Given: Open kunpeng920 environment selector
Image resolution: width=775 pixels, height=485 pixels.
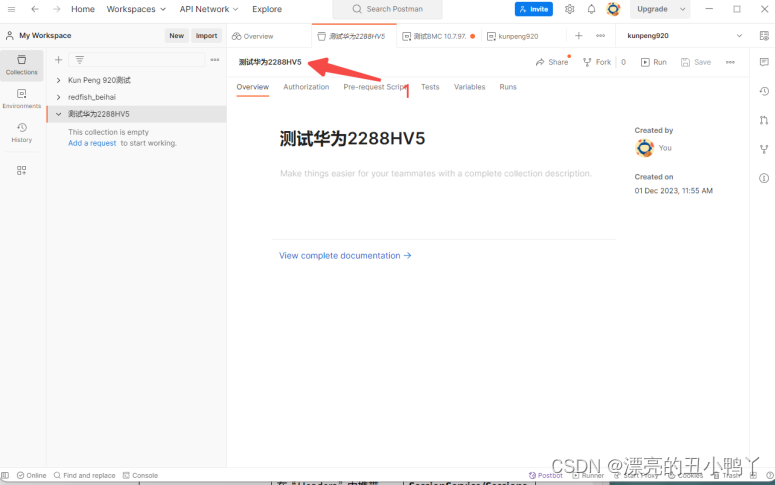Looking at the screenshot, I should [684, 36].
